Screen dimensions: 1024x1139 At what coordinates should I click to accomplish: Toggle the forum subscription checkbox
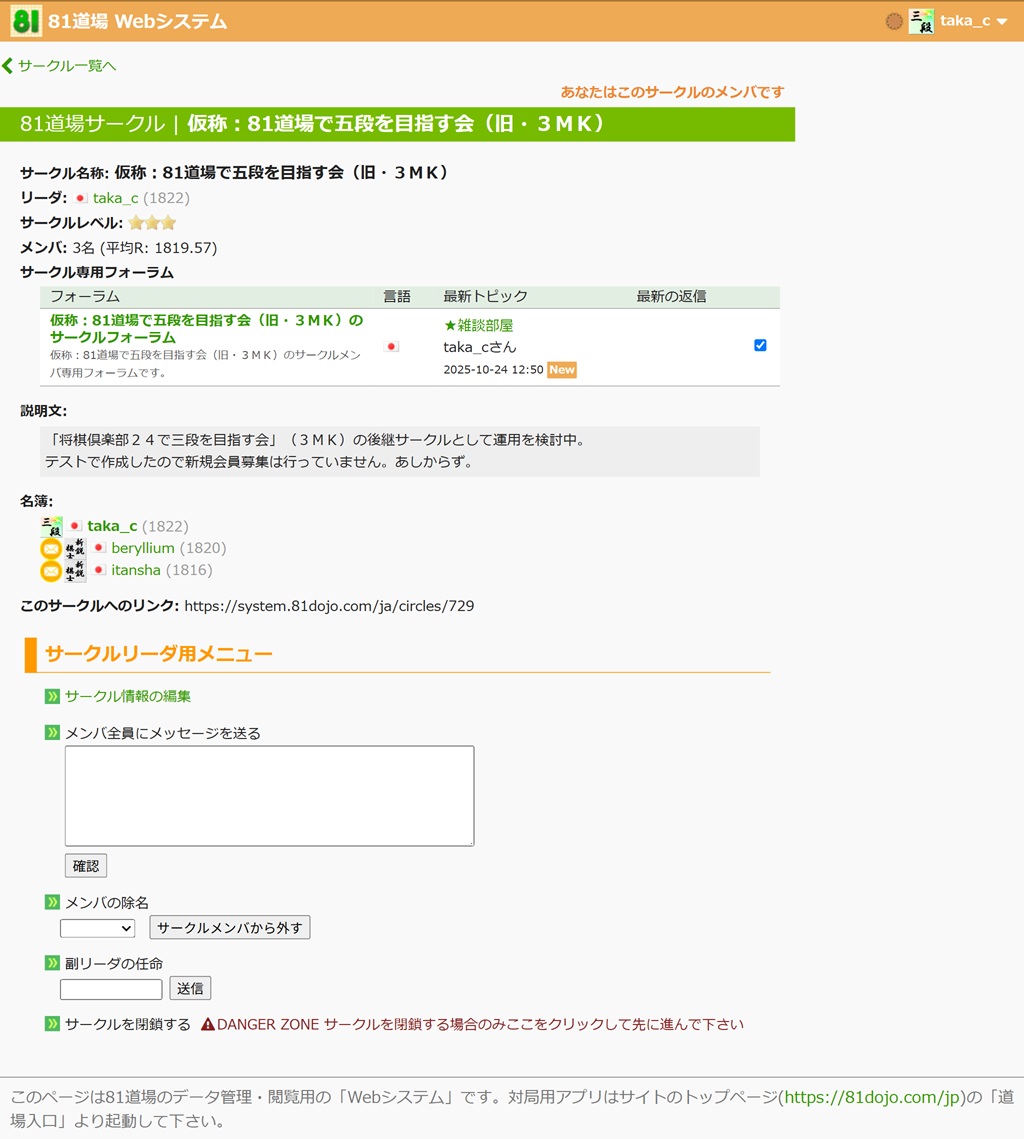[760, 345]
